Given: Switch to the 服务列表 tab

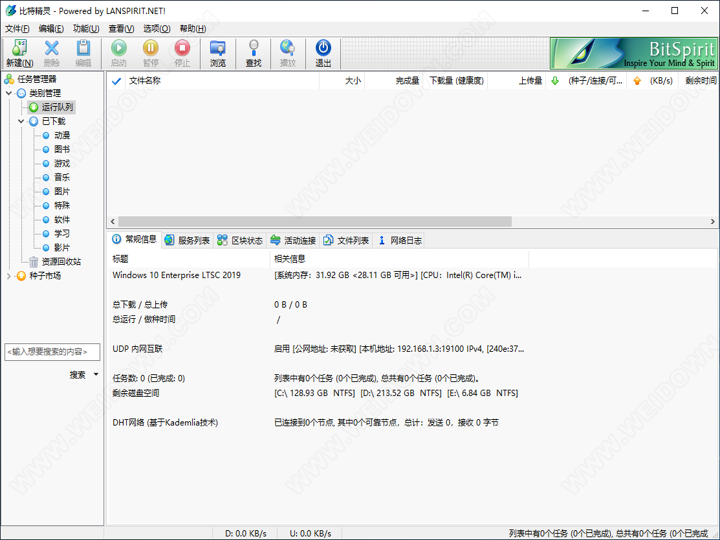Looking at the screenshot, I should [187, 240].
